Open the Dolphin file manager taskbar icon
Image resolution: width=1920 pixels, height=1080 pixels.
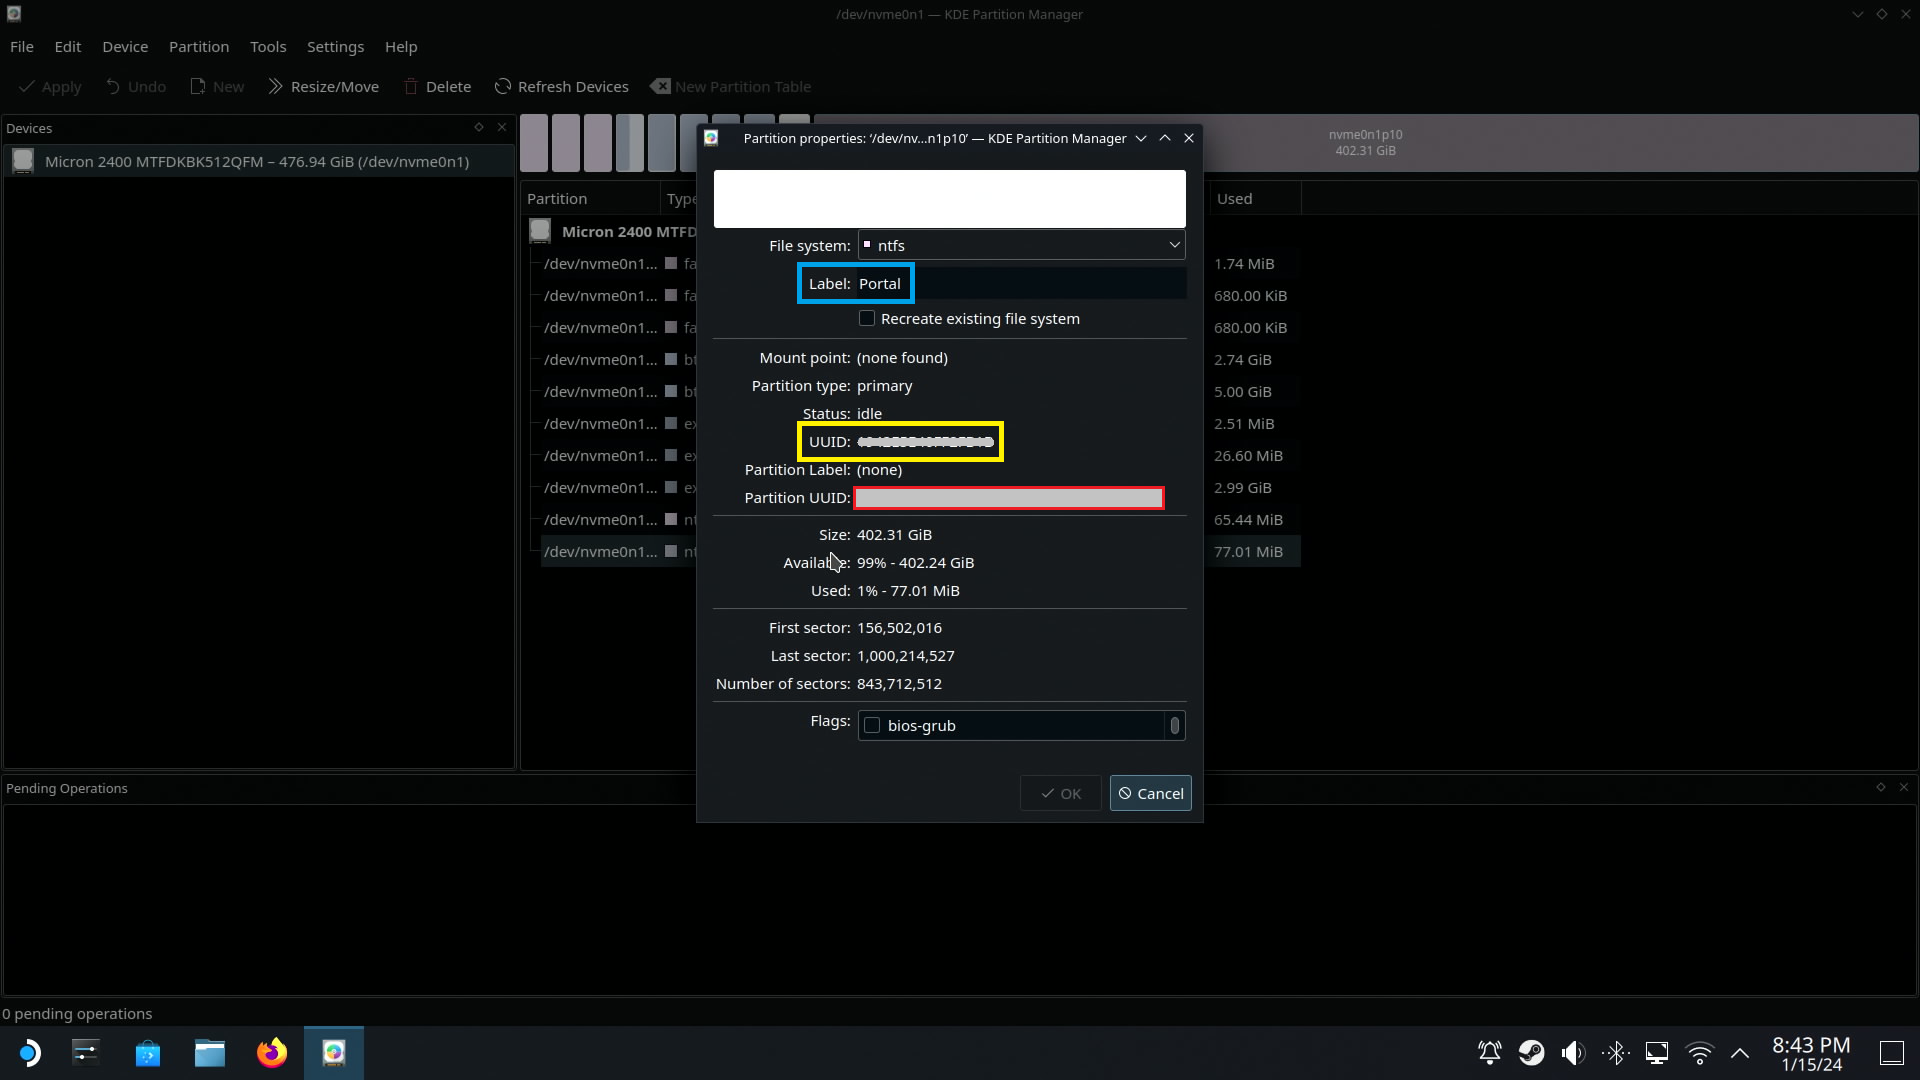coord(209,1053)
